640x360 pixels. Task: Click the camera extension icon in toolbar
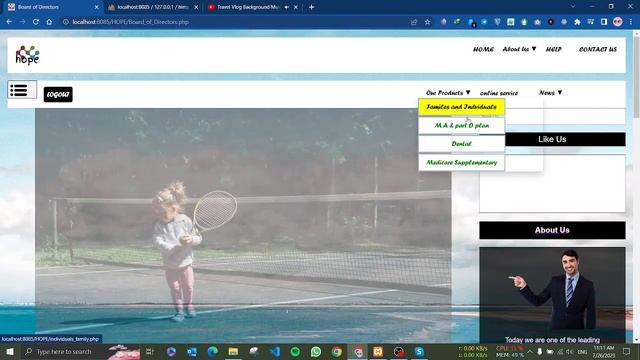click(x=537, y=22)
